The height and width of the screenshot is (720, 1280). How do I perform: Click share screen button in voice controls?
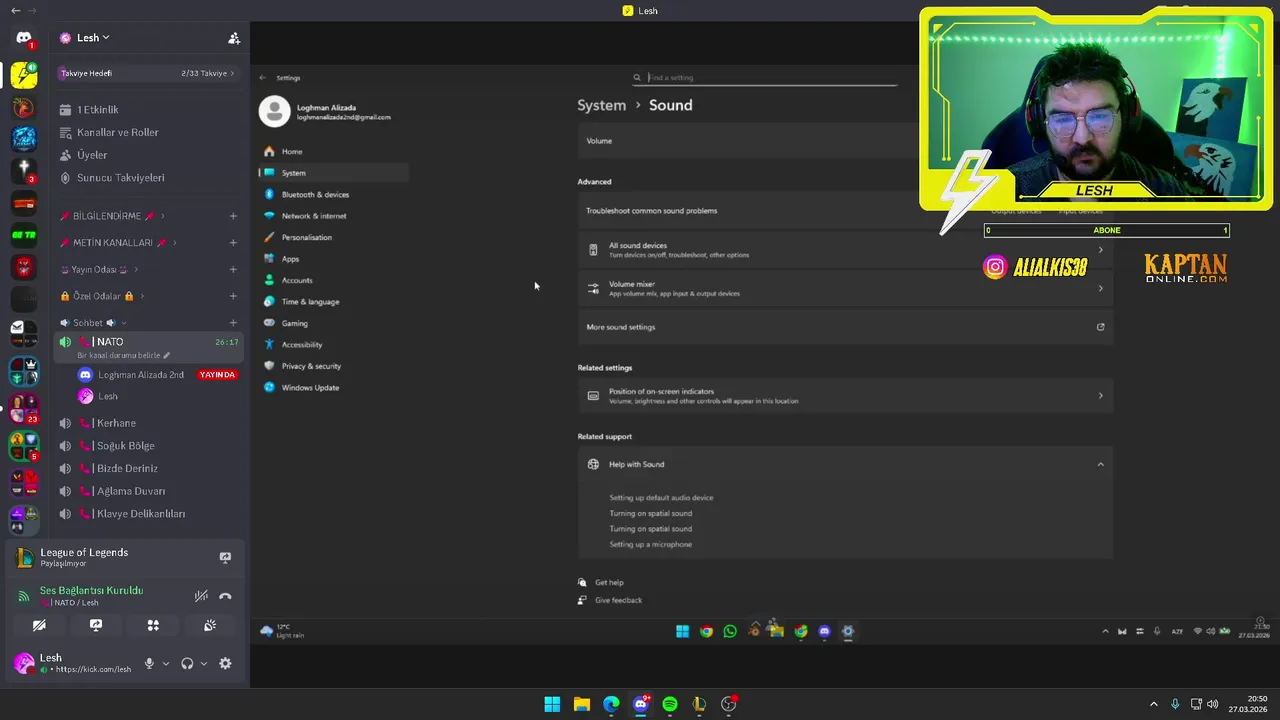pyautogui.click(x=96, y=625)
